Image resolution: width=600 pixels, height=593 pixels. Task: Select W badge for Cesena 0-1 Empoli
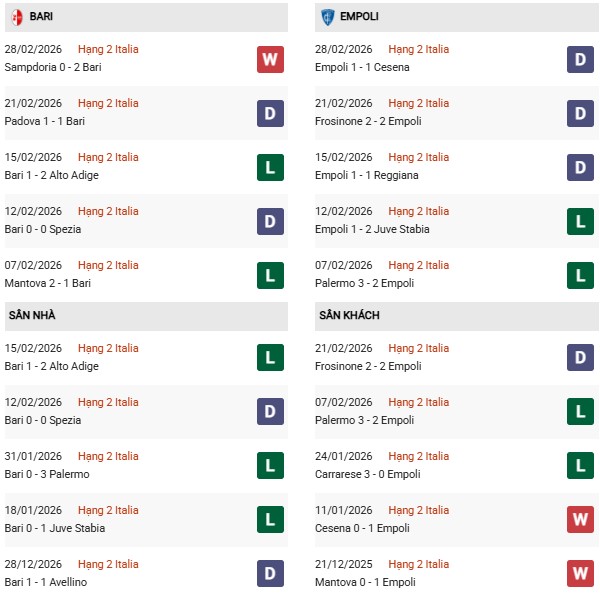pos(582,520)
